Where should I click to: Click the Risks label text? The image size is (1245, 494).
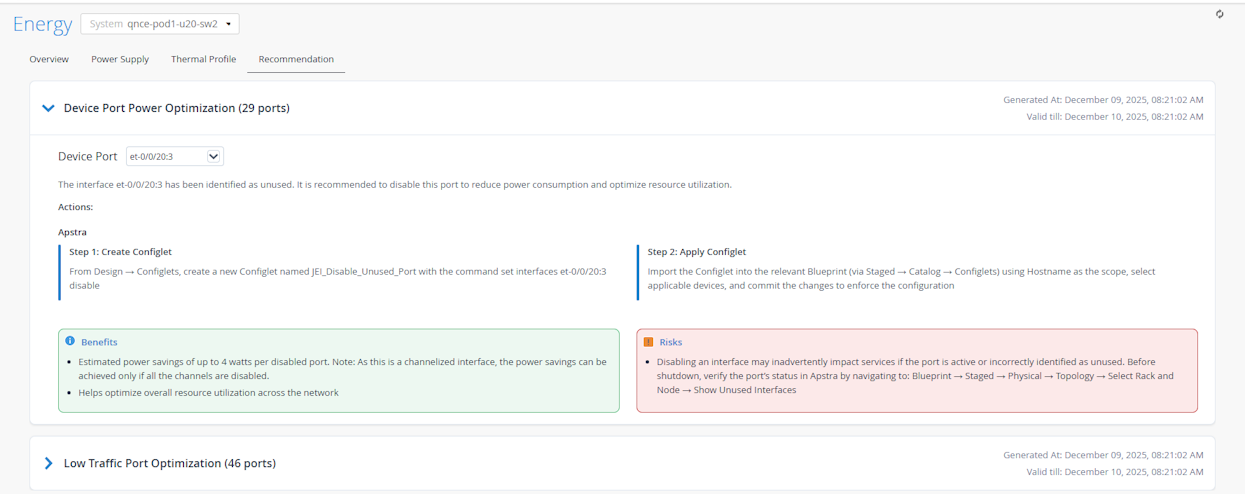(x=671, y=342)
